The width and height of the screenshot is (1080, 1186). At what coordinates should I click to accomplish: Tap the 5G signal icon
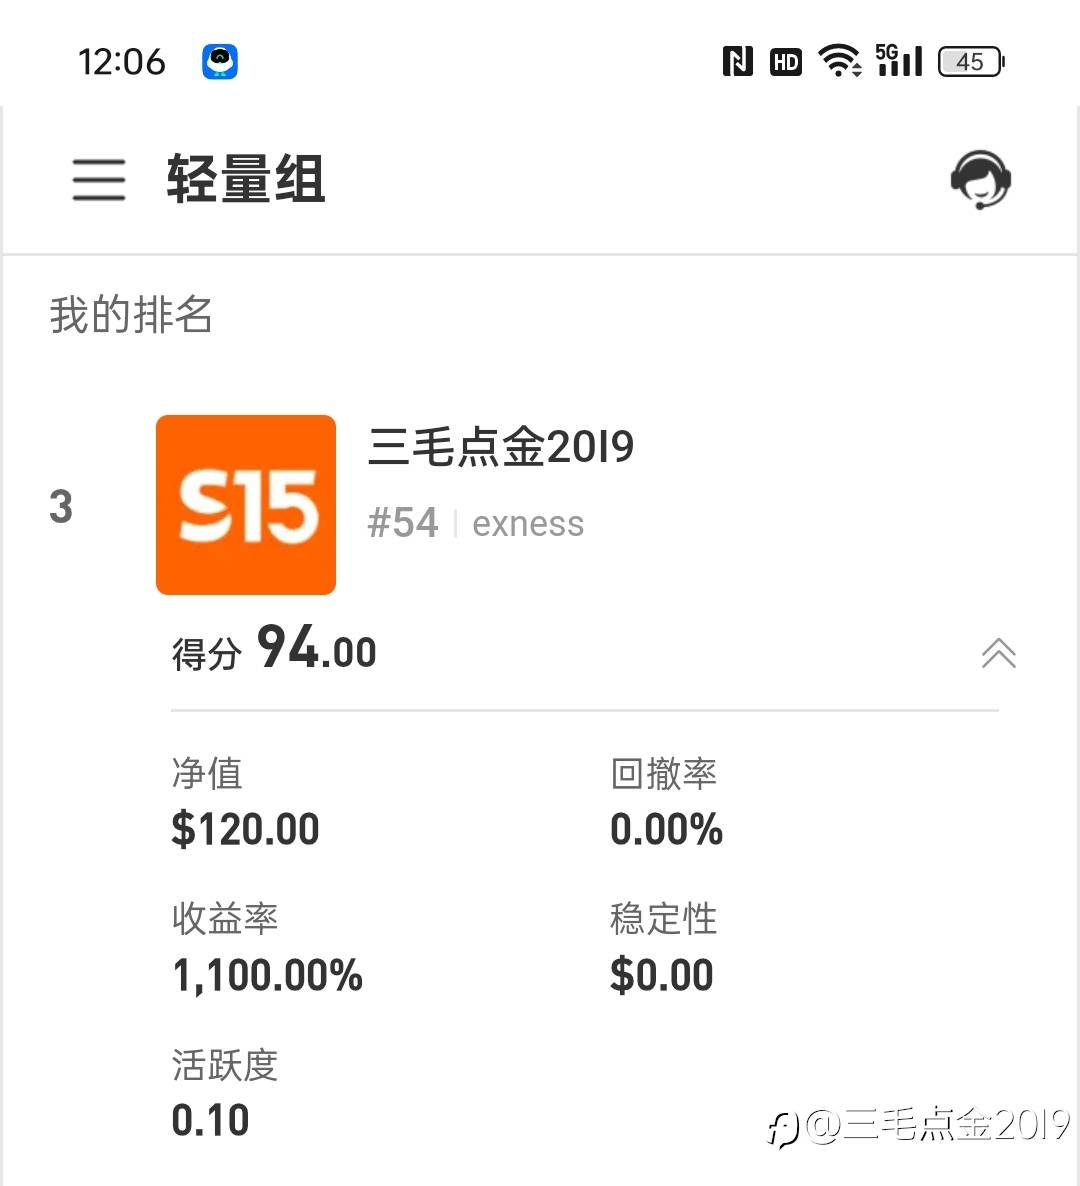(898, 60)
